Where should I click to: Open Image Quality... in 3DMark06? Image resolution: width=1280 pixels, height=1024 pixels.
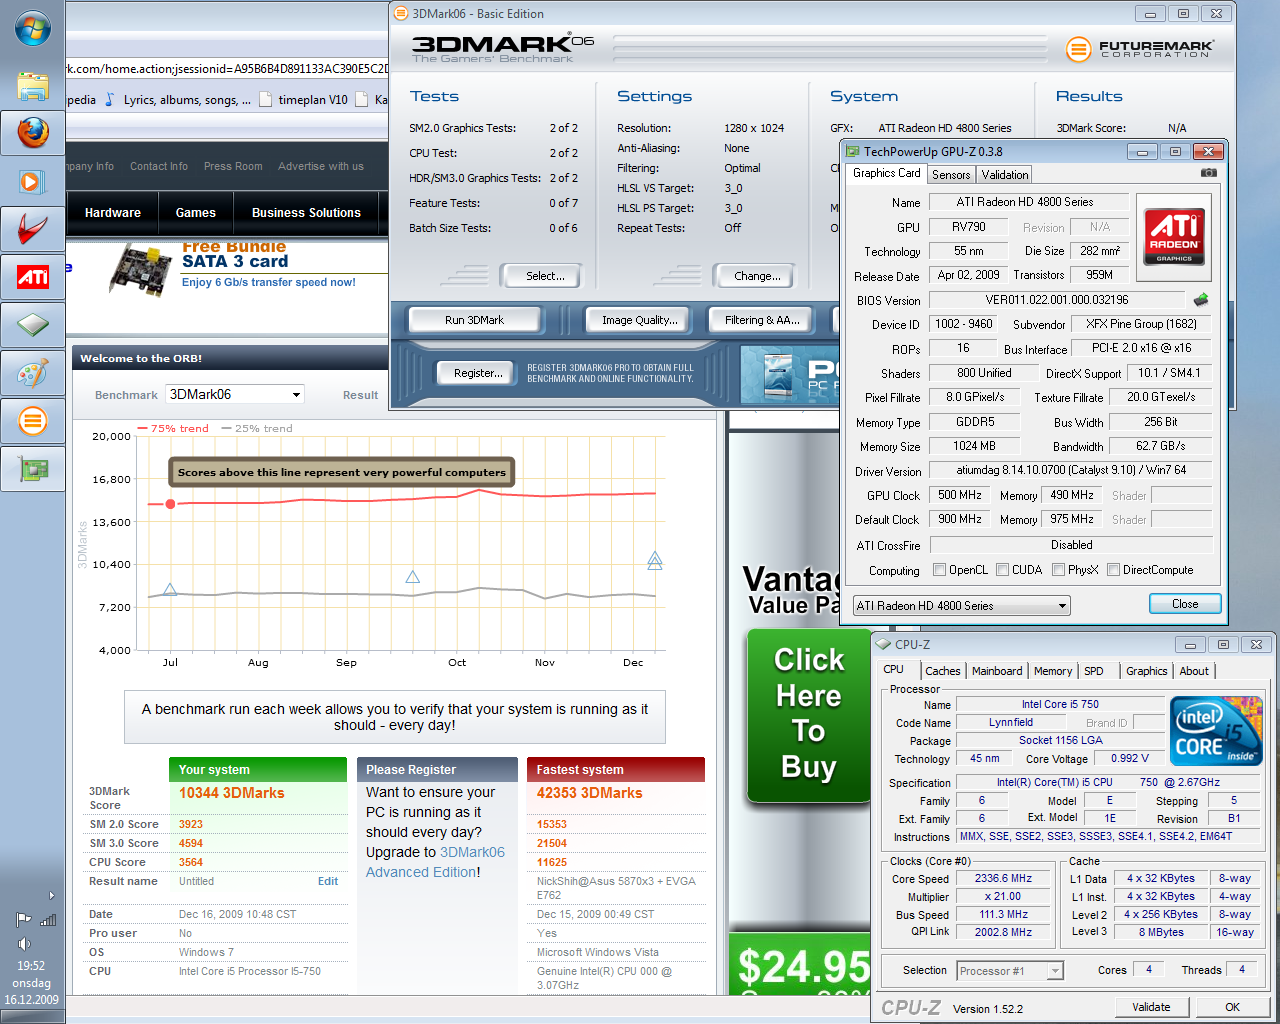pos(640,320)
